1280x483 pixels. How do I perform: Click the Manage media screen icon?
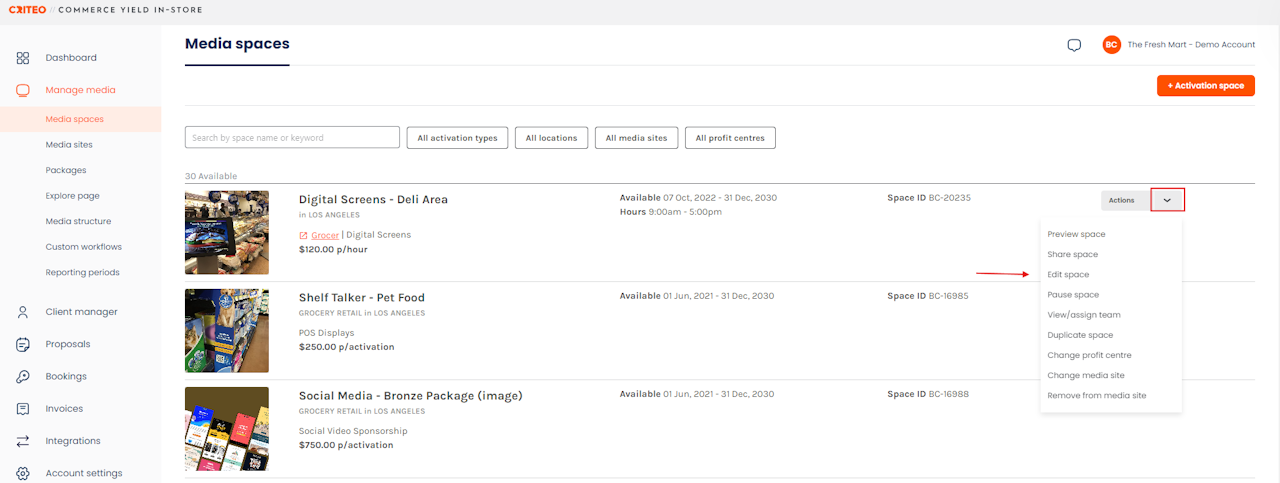point(23,90)
